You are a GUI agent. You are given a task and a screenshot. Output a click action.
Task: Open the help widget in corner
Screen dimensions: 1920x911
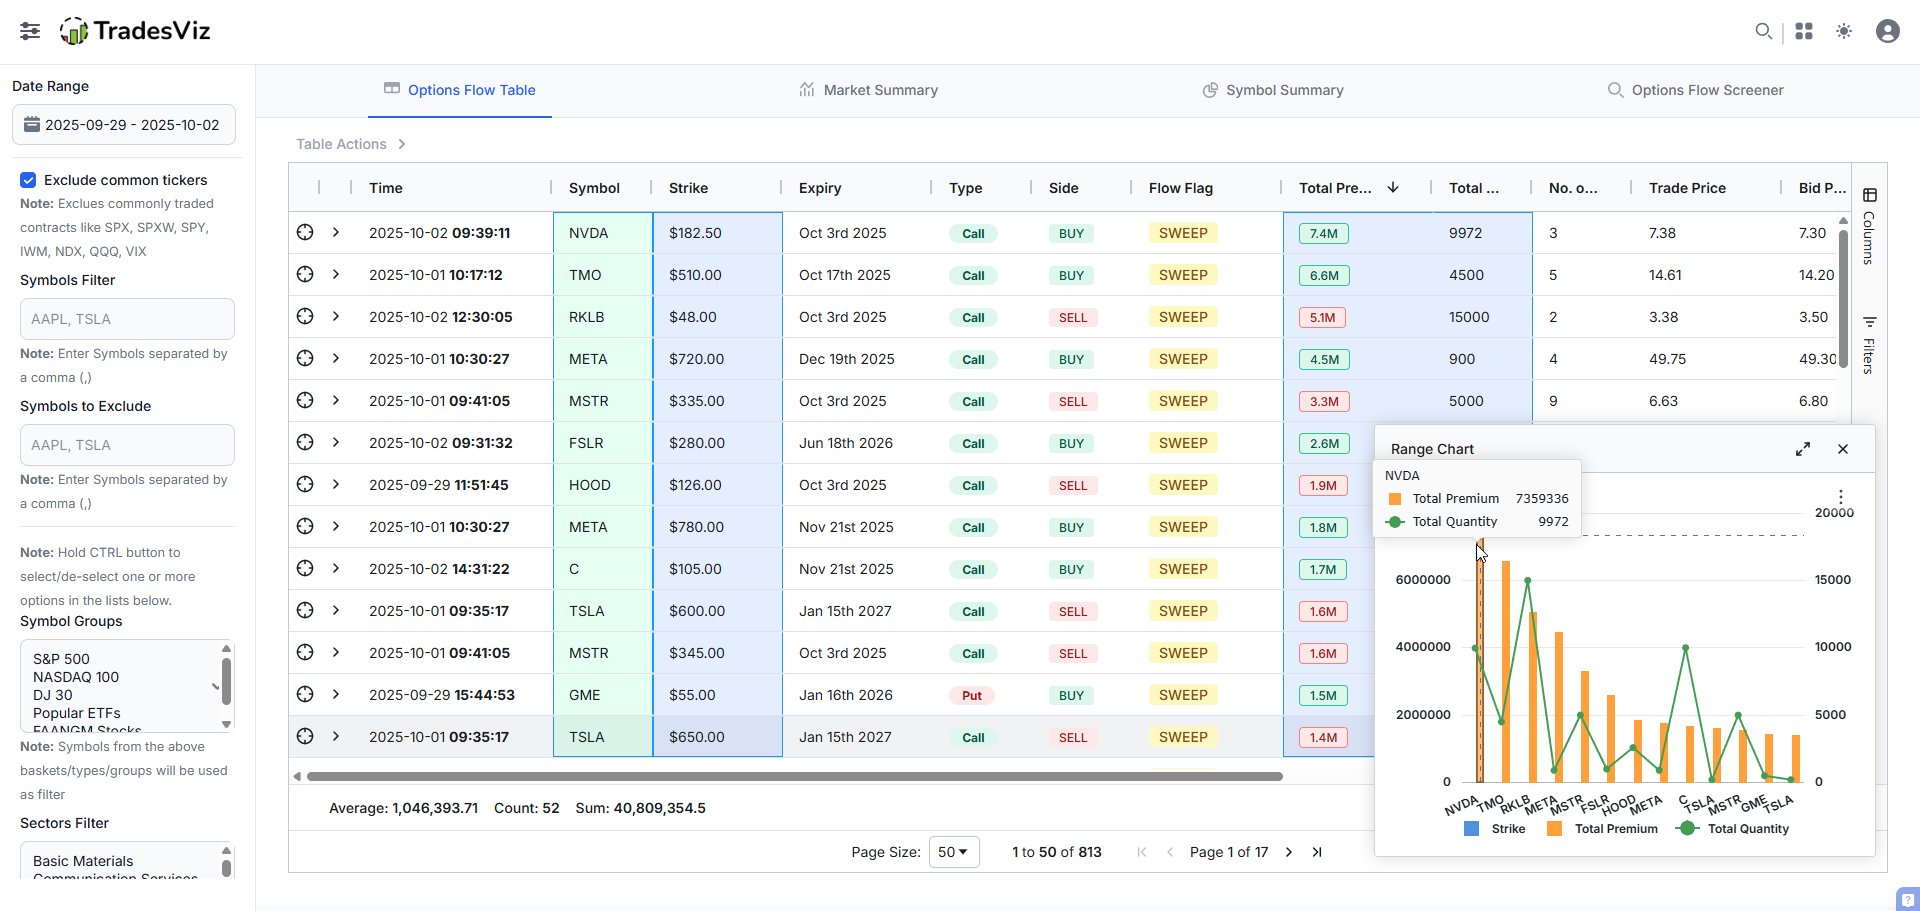pos(1908,898)
